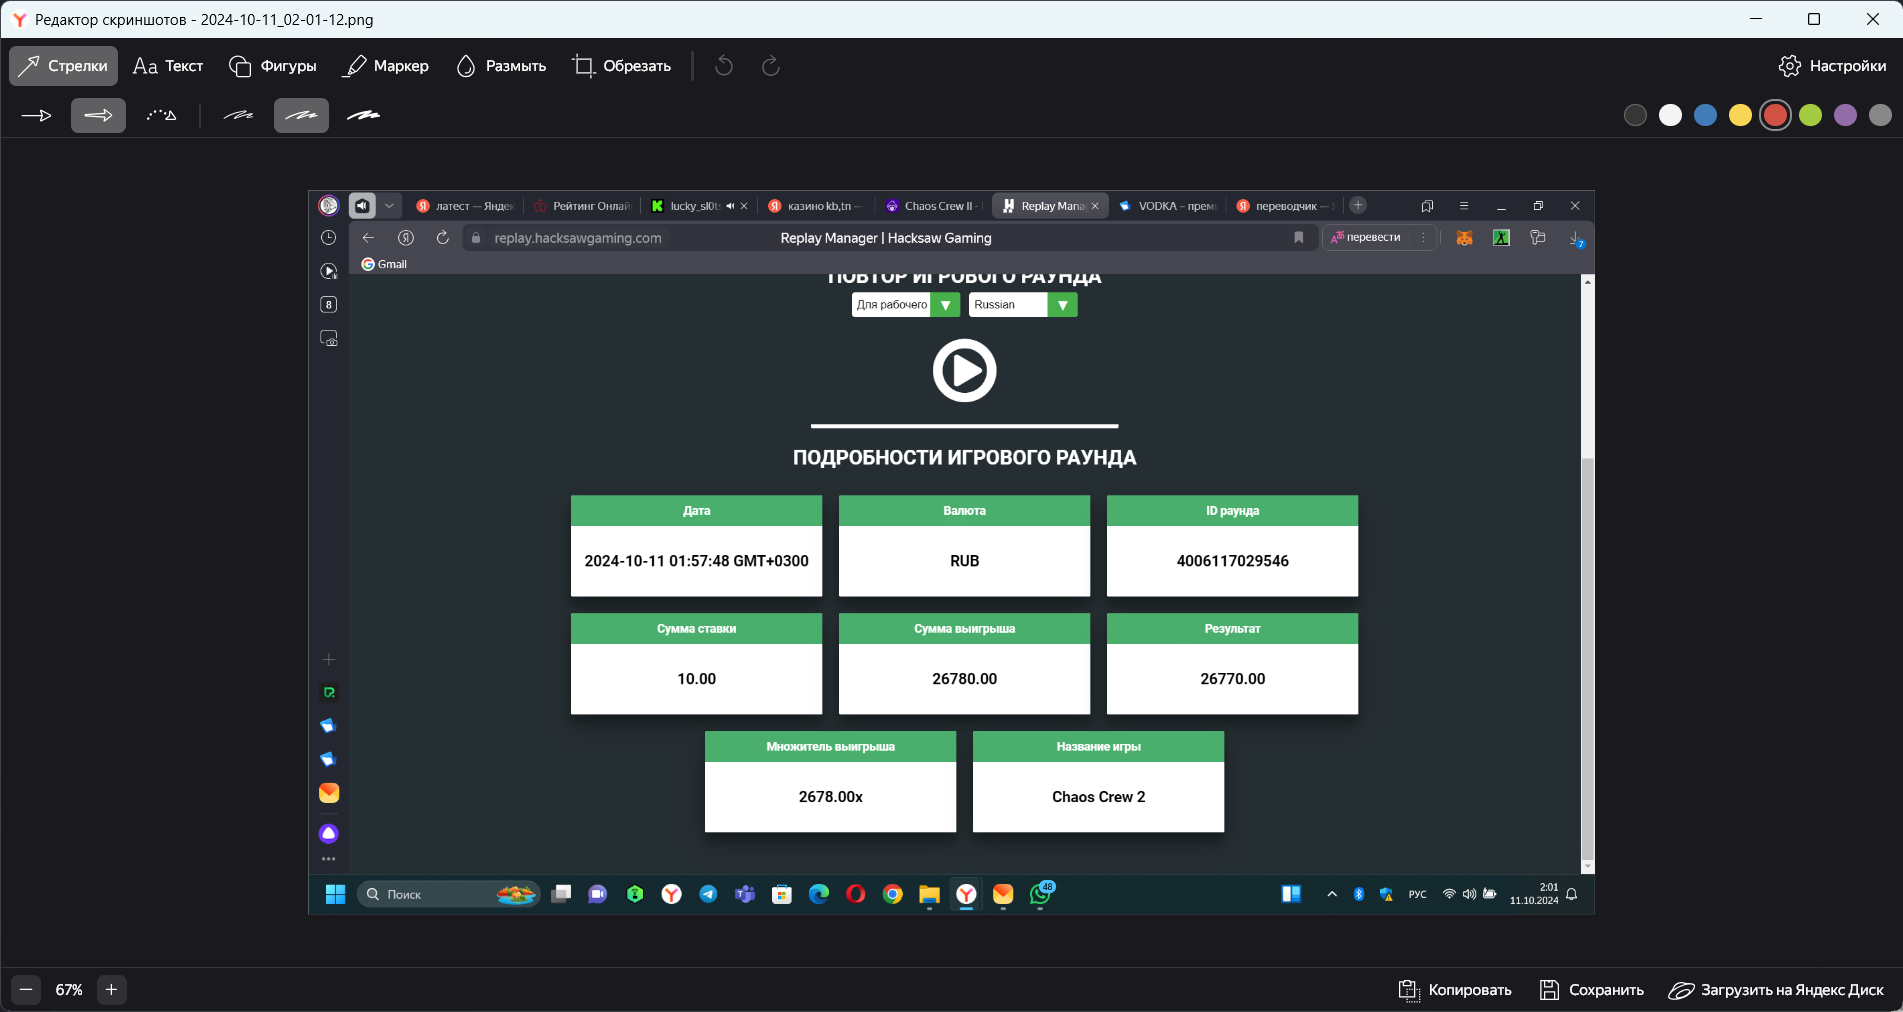This screenshot has width=1903, height=1012.
Task: Pick the blue color swatch
Action: tap(1705, 116)
